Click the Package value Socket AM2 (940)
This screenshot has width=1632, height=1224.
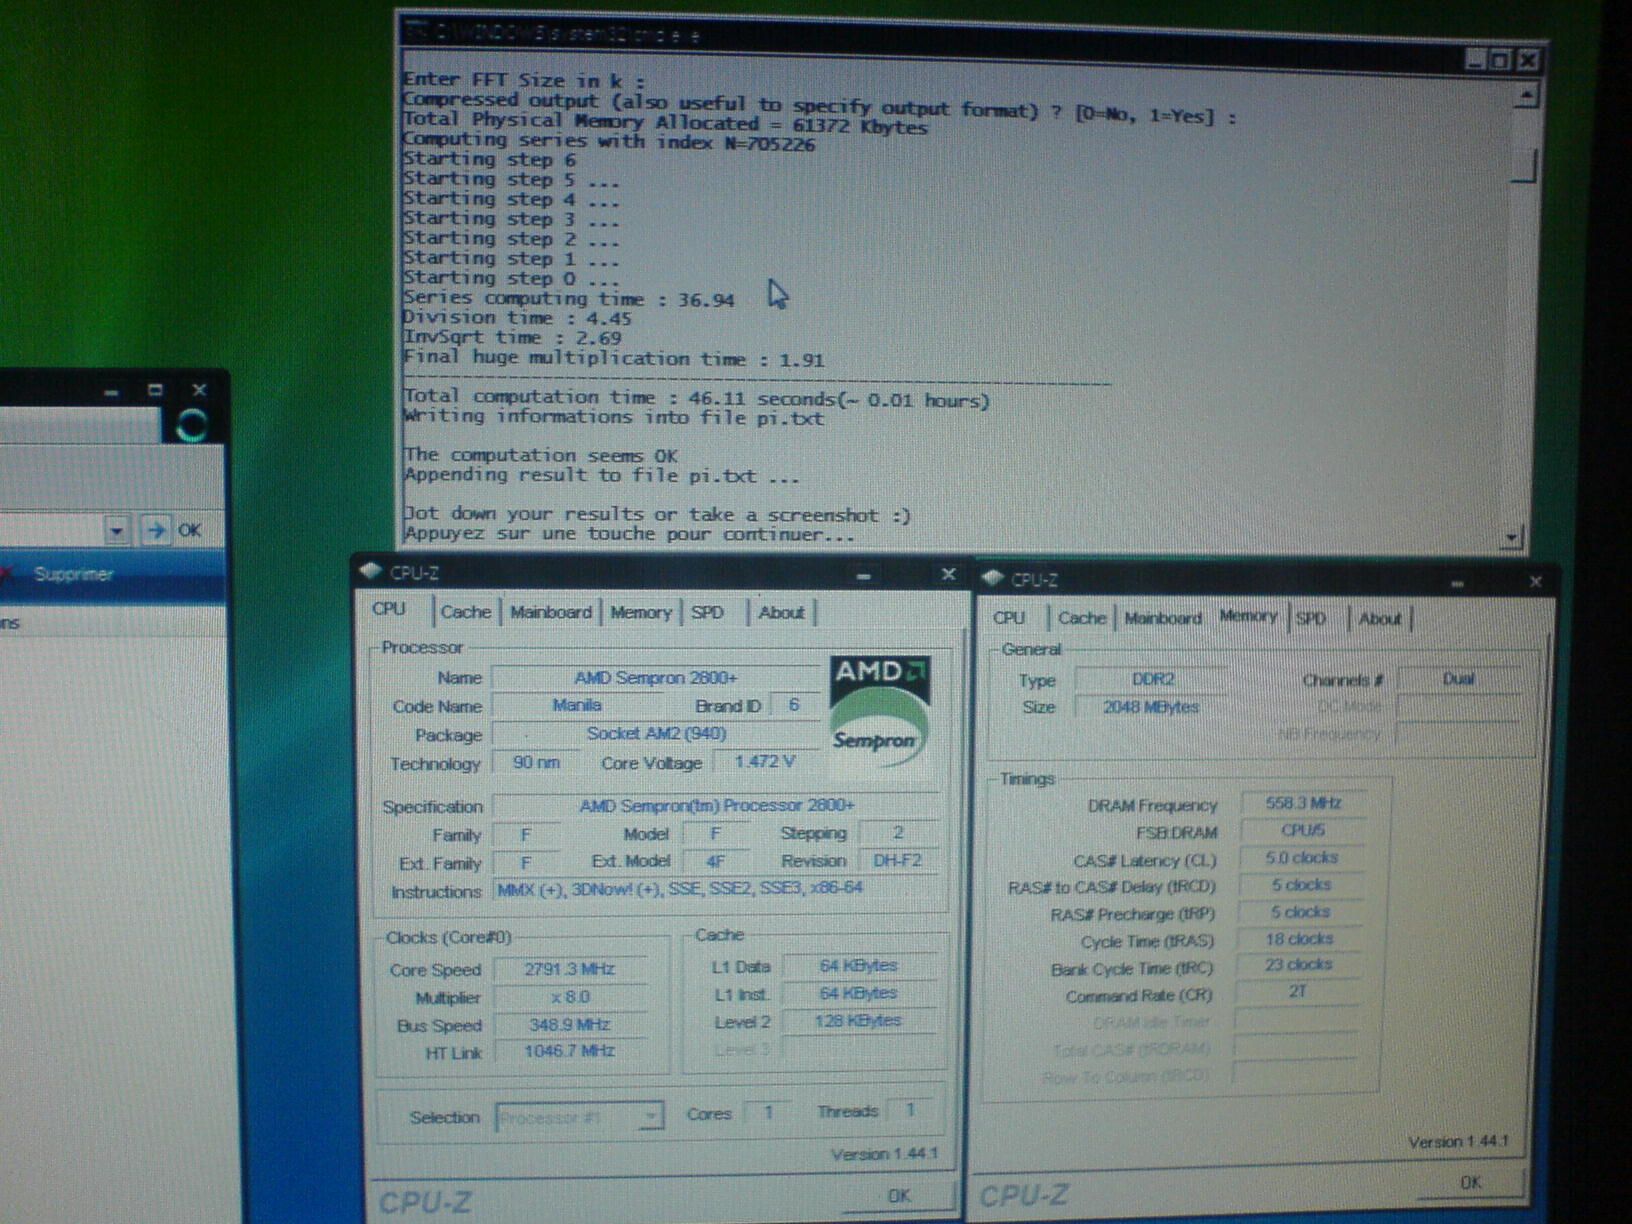[655, 733]
